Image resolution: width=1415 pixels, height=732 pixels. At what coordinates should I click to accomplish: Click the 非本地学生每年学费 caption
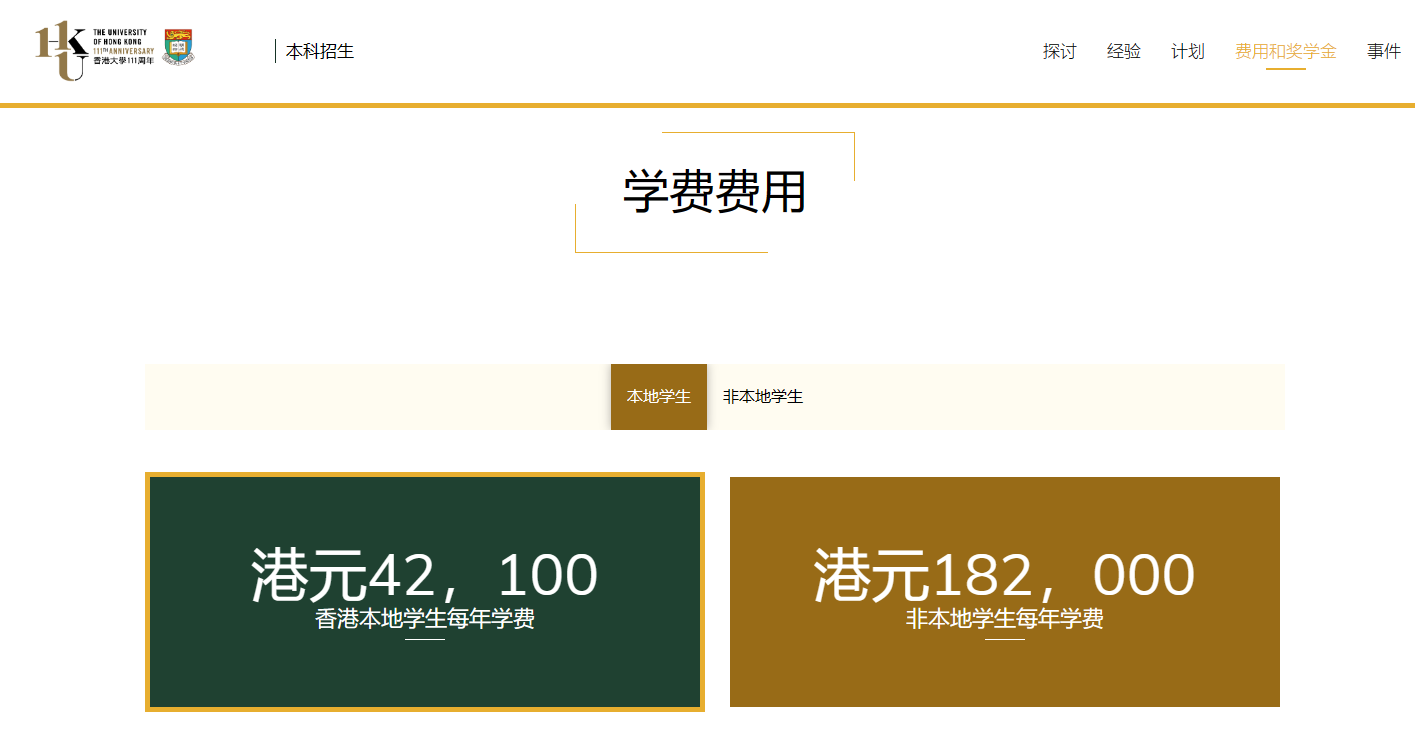coord(1004,620)
